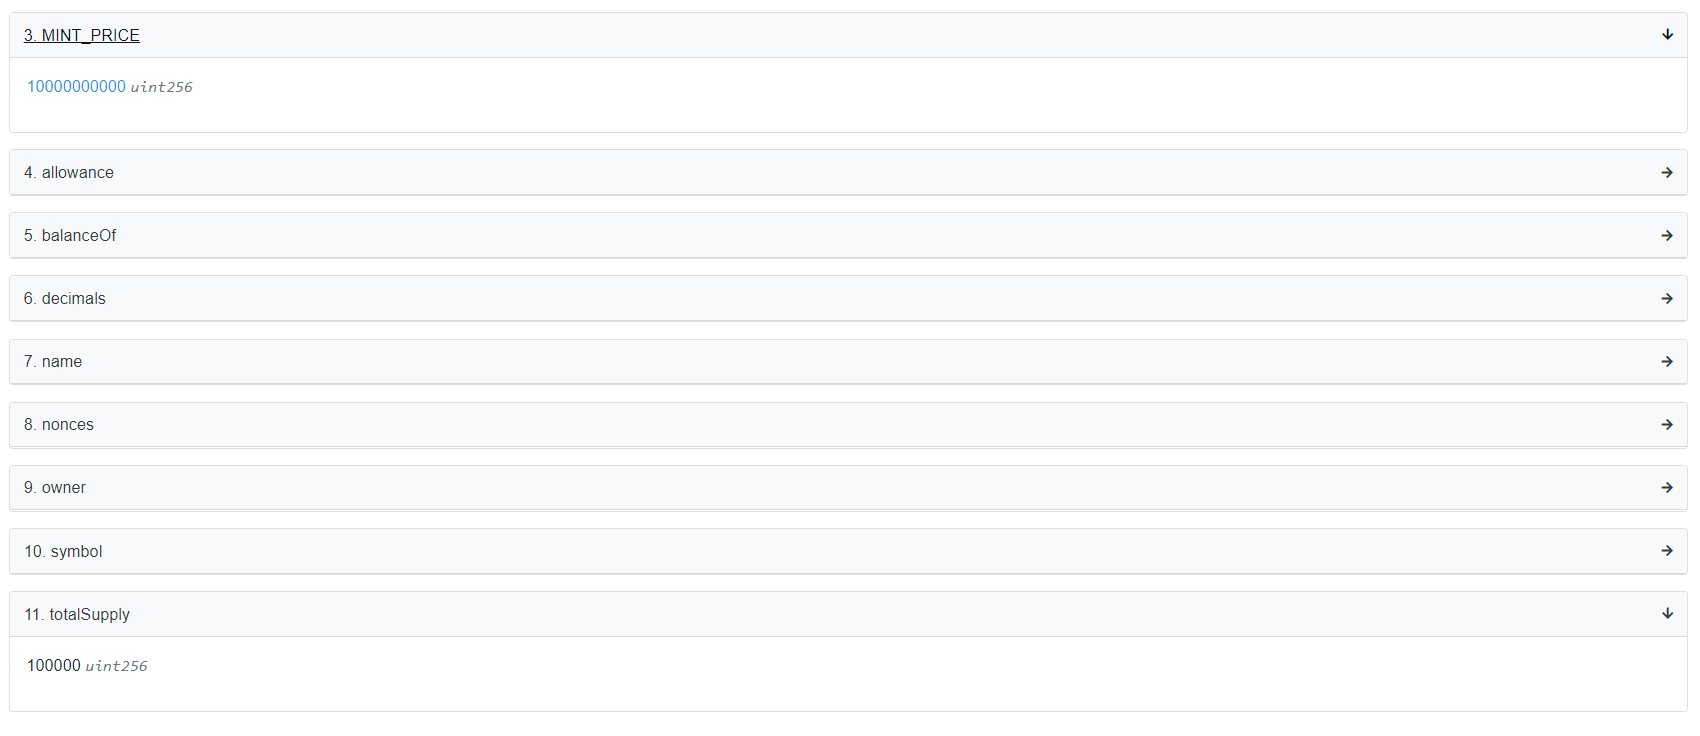This screenshot has width=1700, height=736.
Task: Click the name row right arrow
Action: (1667, 362)
